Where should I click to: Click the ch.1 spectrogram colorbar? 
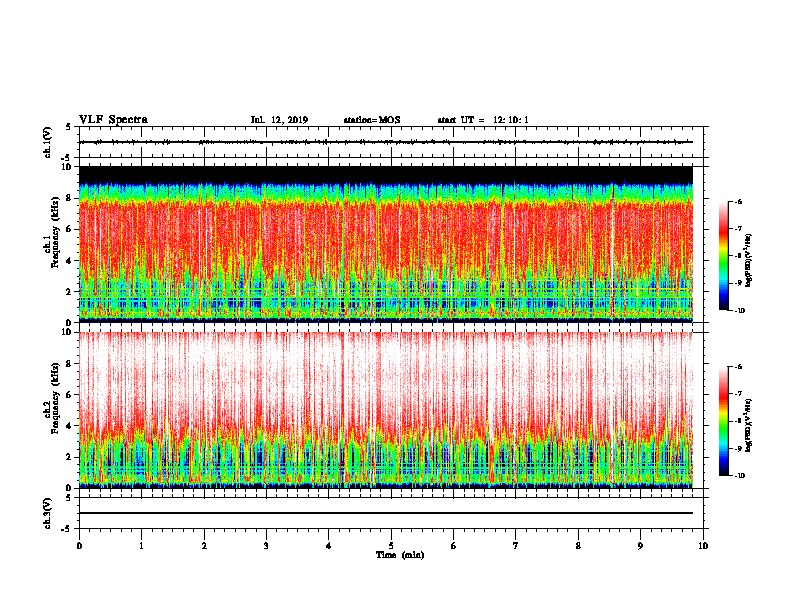(724, 256)
